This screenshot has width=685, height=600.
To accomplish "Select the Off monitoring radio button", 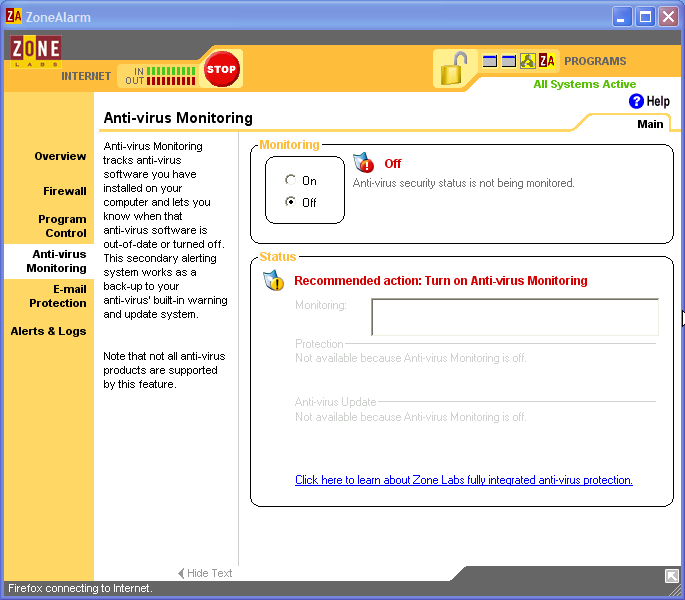I will coord(290,202).
